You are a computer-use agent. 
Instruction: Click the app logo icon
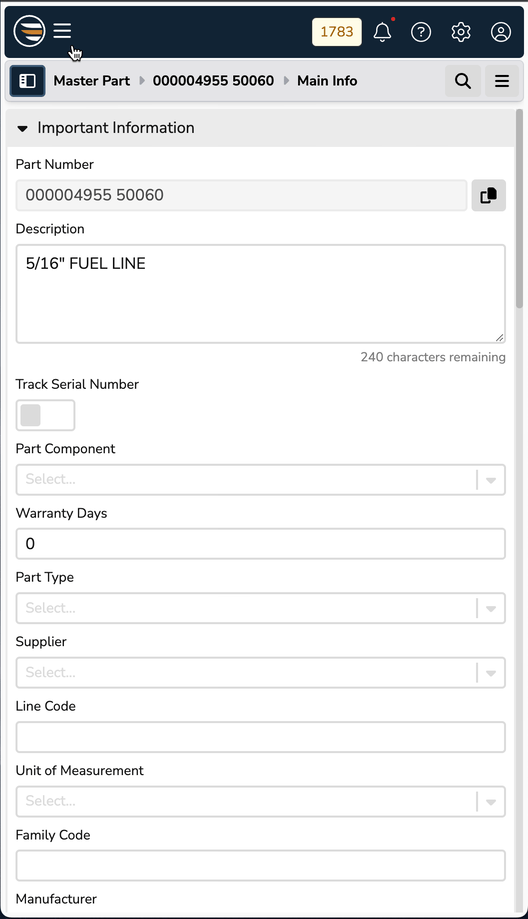pyautogui.click(x=29, y=30)
